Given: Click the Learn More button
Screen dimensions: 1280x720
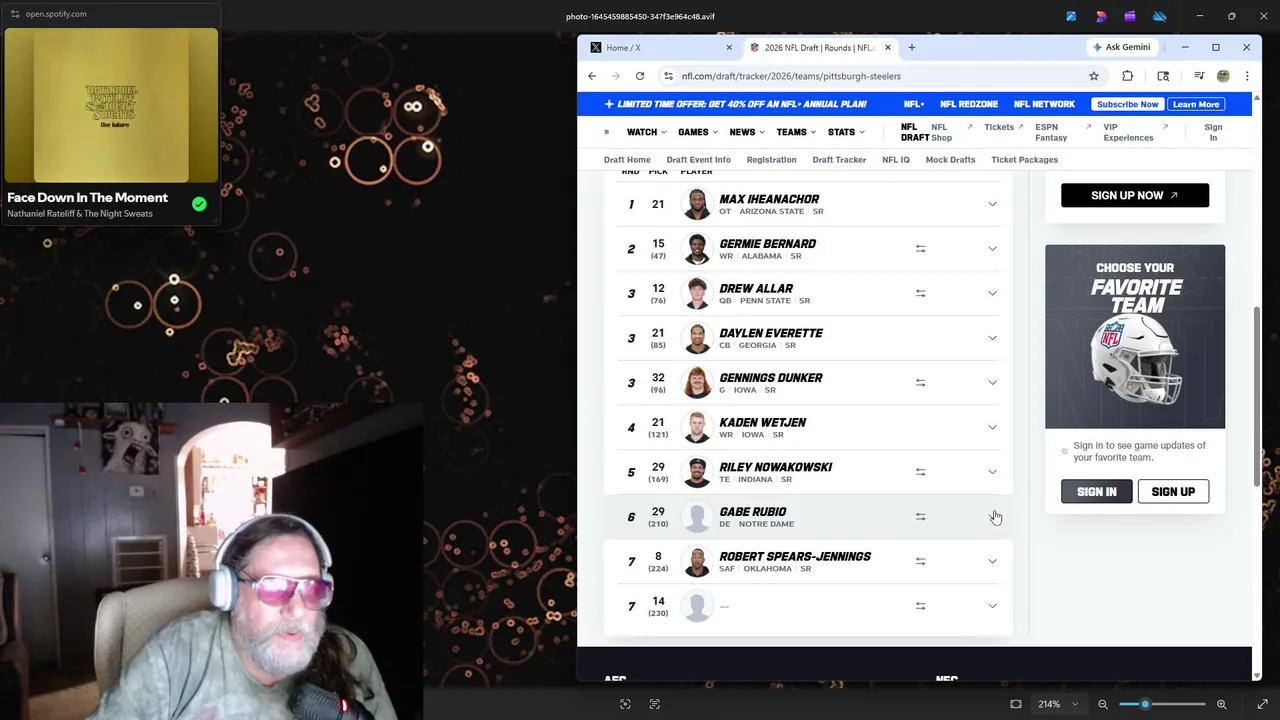Looking at the screenshot, I should pyautogui.click(x=1196, y=104).
